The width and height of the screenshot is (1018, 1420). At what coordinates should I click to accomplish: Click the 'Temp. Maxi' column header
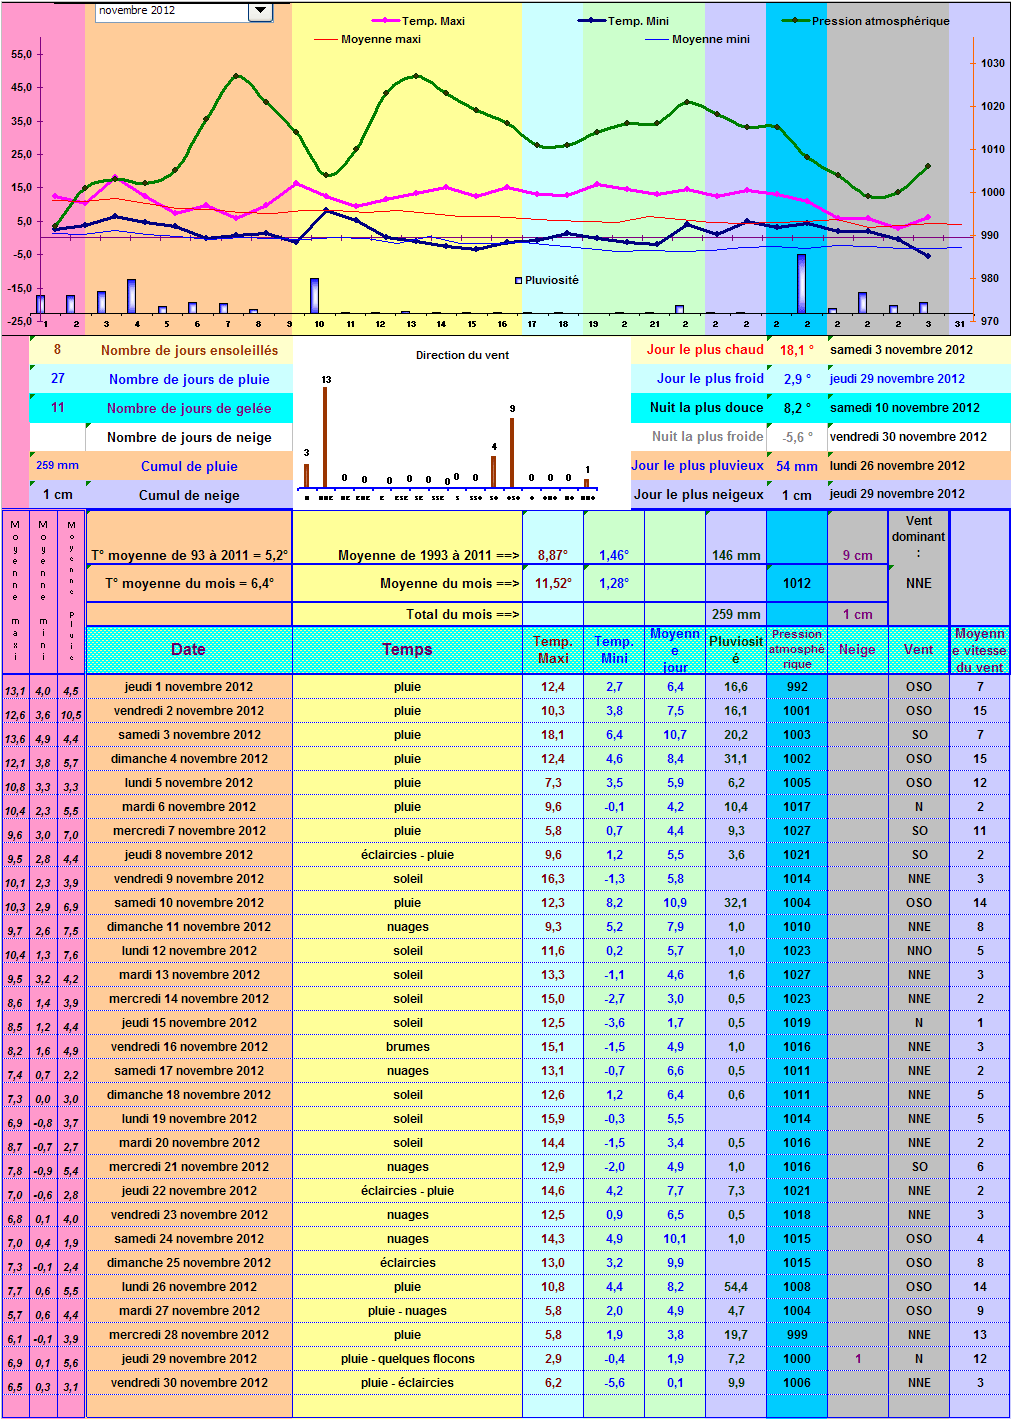(553, 650)
